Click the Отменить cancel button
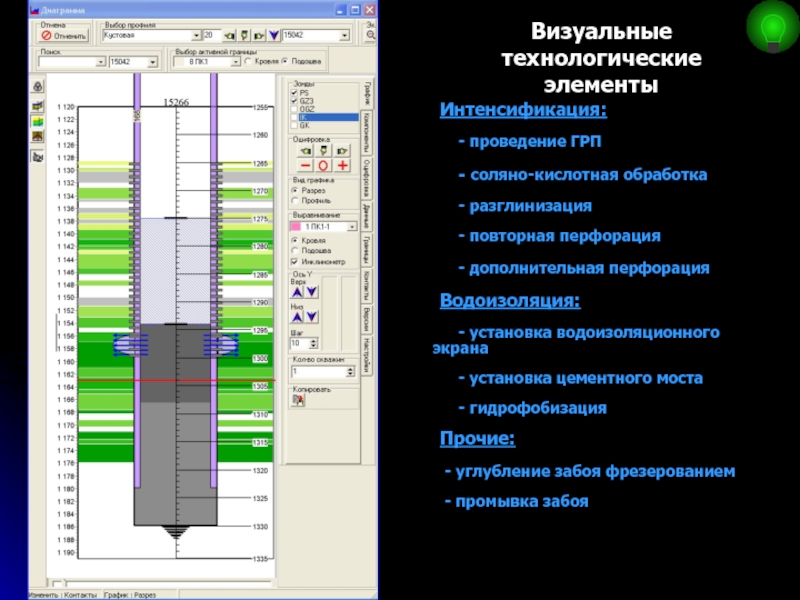 pos(63,35)
